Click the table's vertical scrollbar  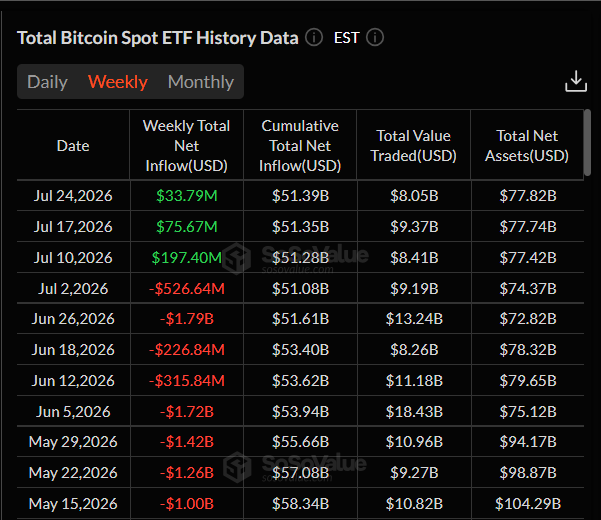click(587, 143)
